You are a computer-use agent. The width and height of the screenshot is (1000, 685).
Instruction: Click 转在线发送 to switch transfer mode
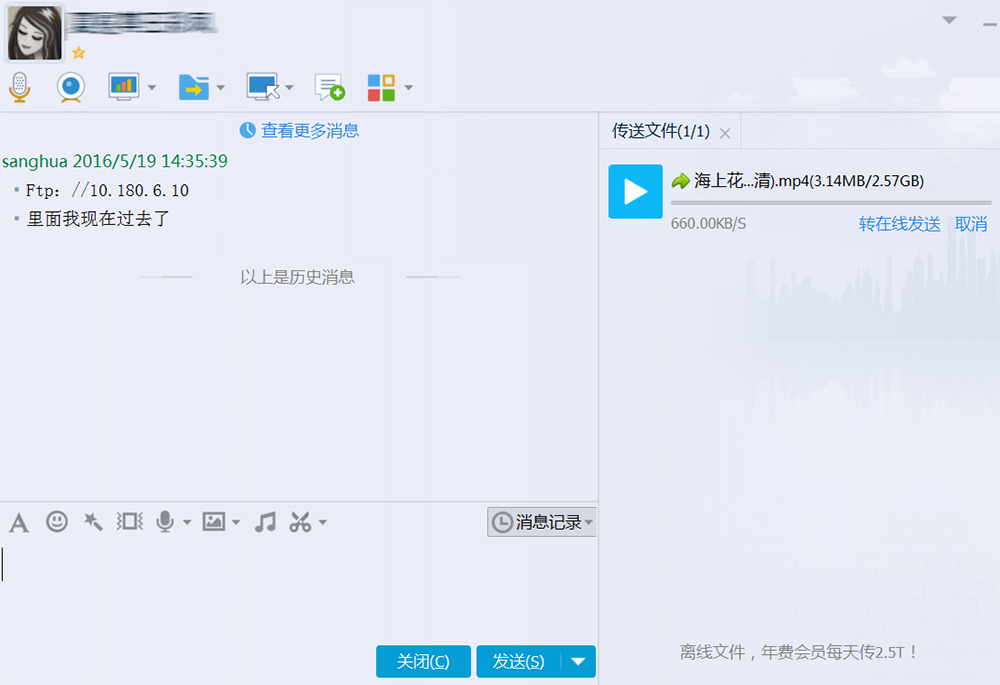[898, 225]
